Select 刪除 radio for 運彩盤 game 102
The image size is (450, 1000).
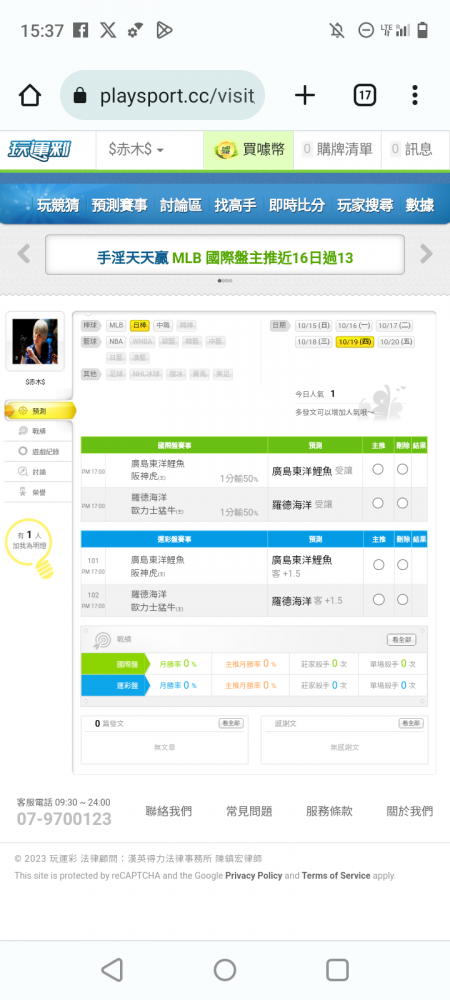click(x=403, y=599)
